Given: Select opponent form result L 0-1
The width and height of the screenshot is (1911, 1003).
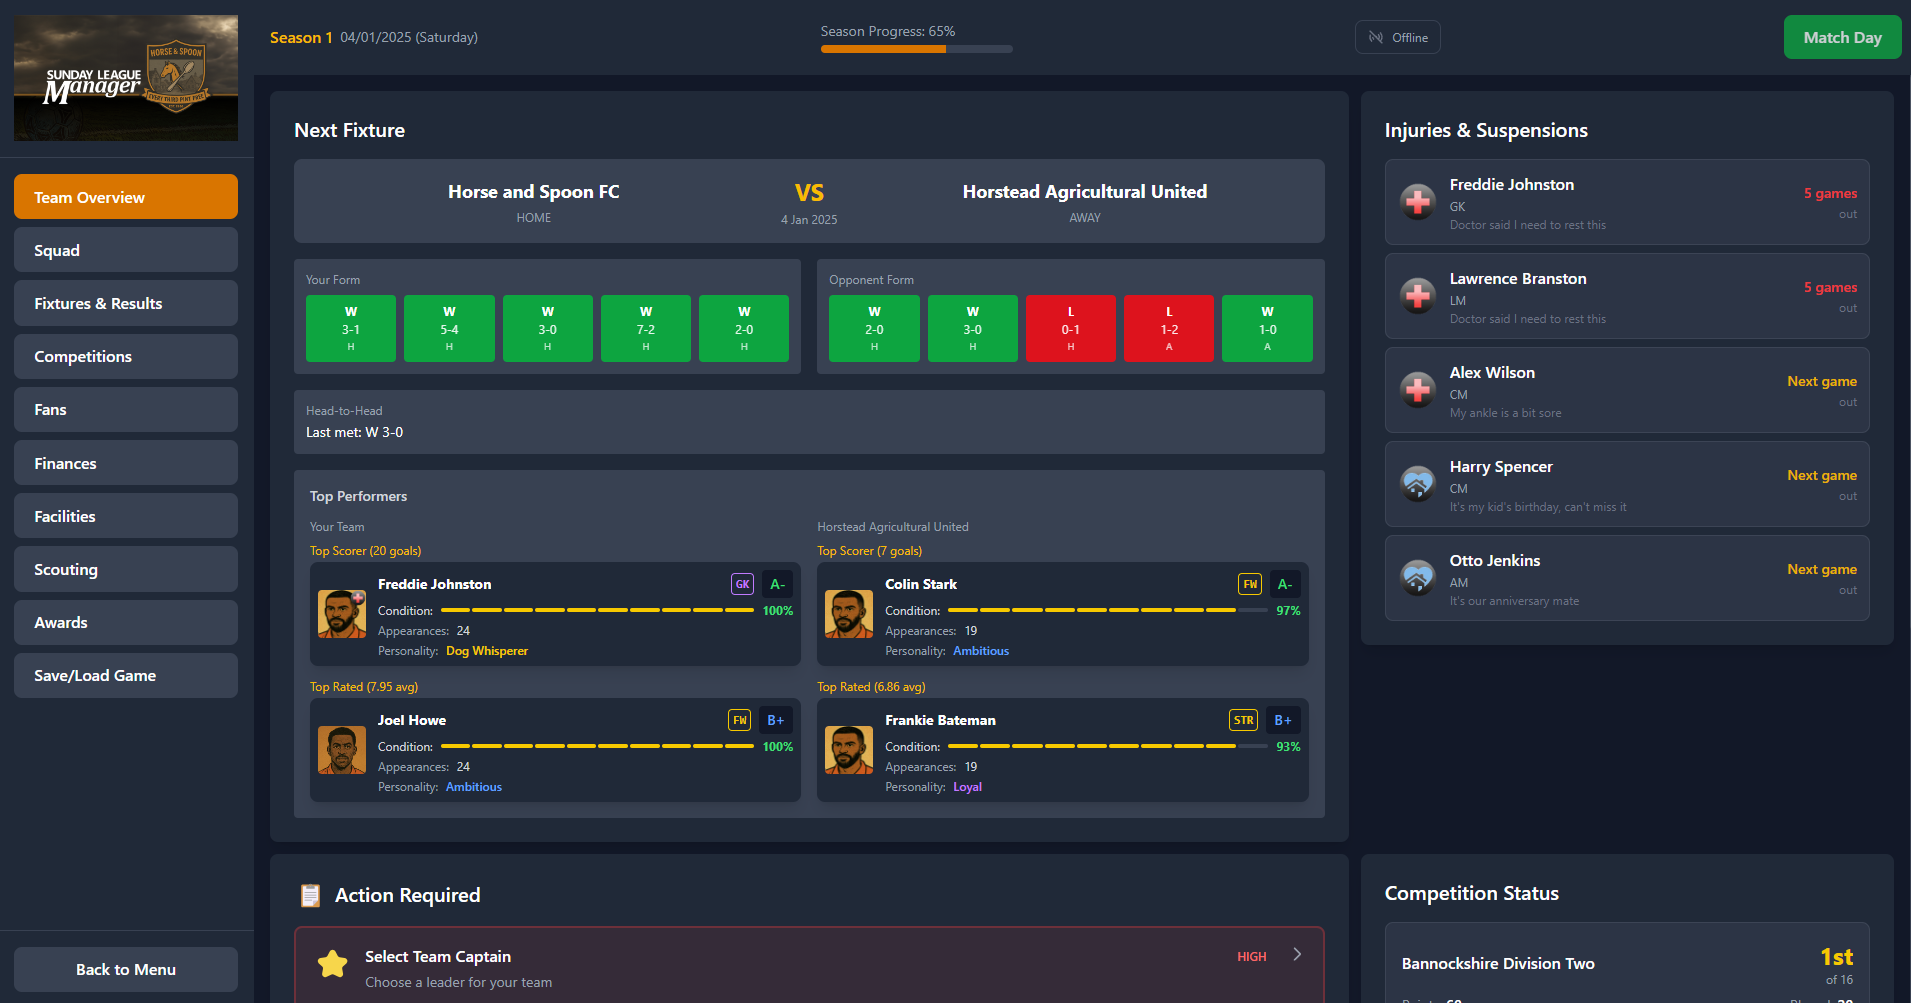Looking at the screenshot, I should tap(1071, 328).
